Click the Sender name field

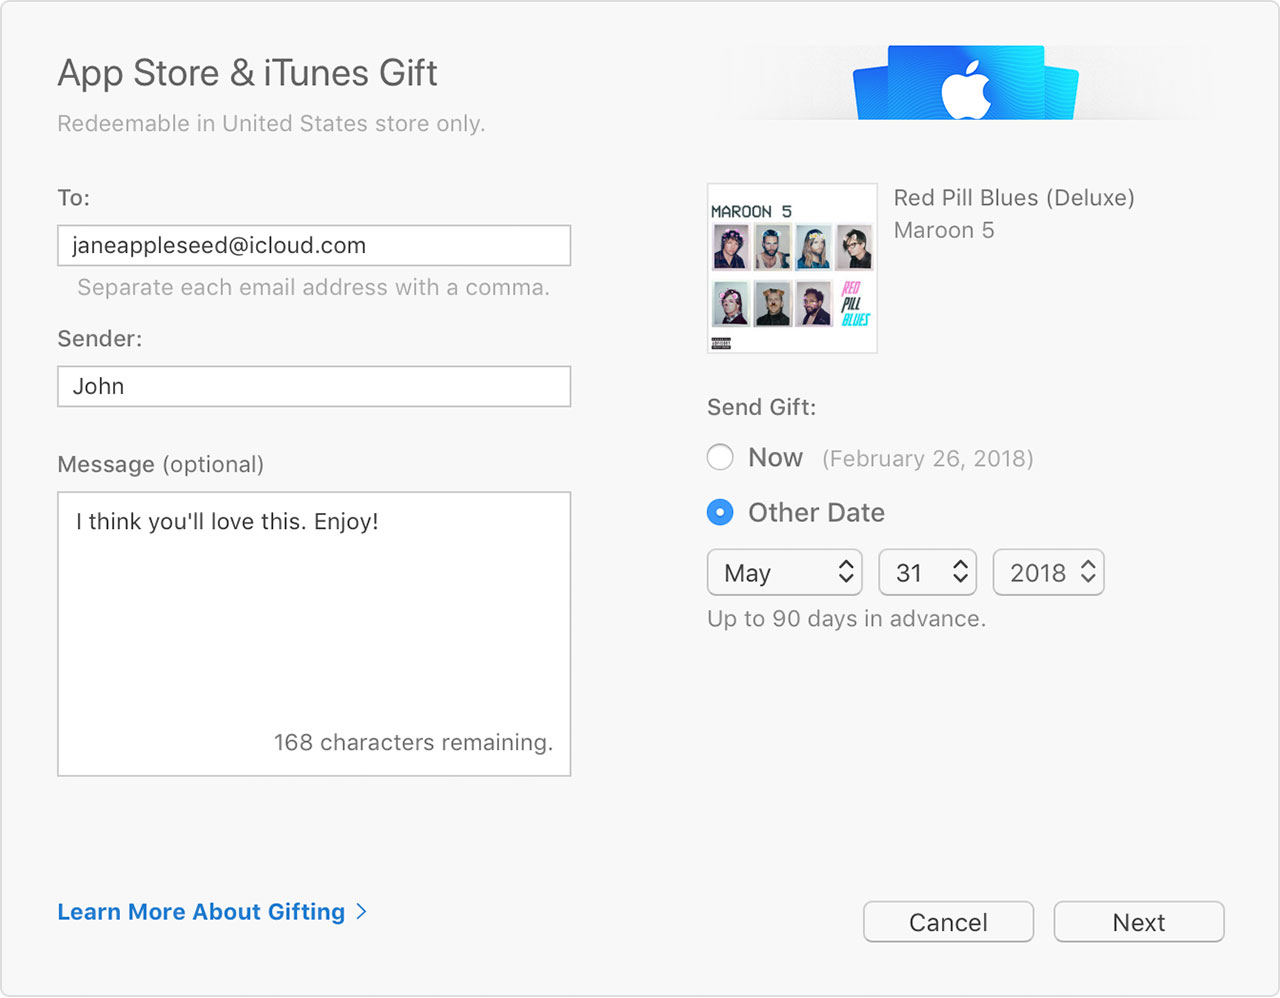point(314,386)
